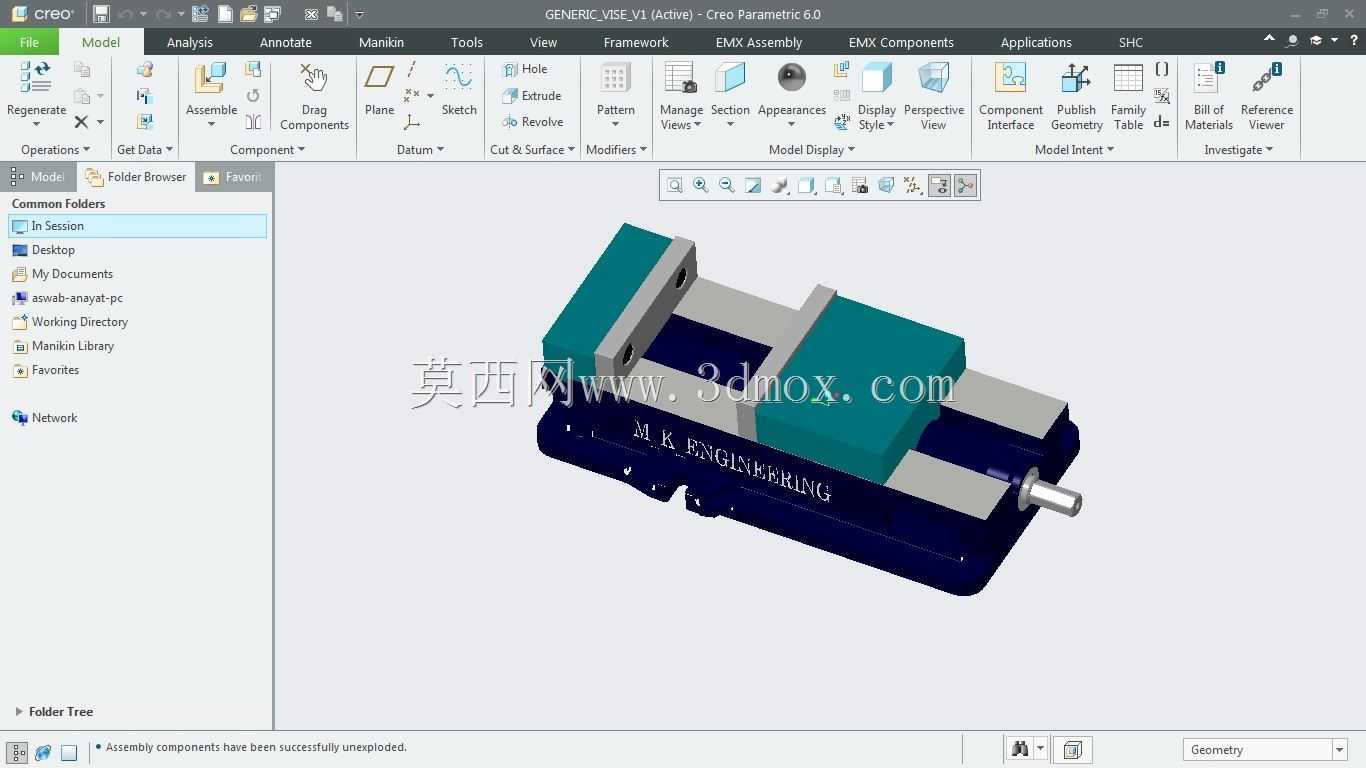
Task: Click the Assemble component icon
Action: click(211, 79)
